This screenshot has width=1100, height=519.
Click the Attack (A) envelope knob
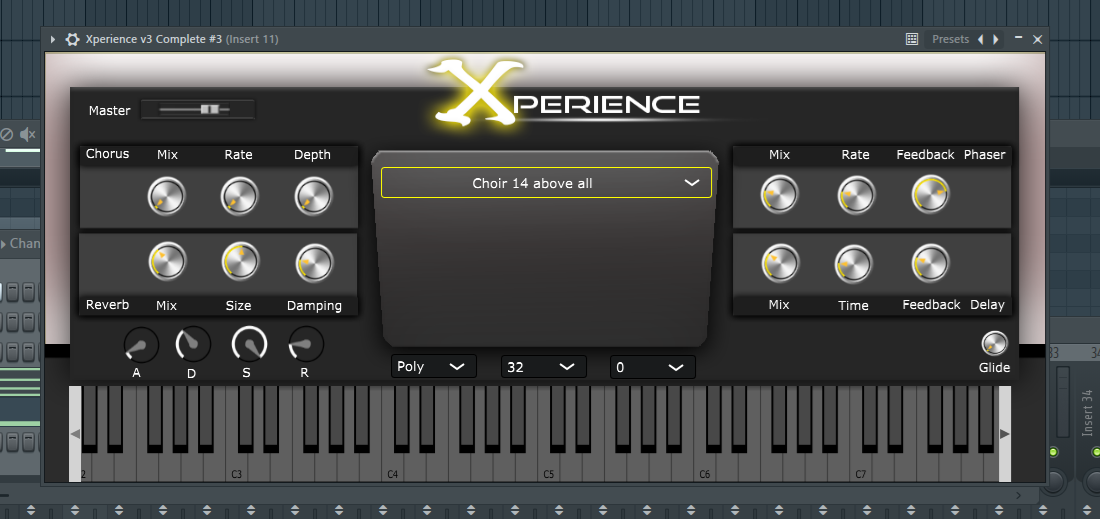[x=141, y=345]
